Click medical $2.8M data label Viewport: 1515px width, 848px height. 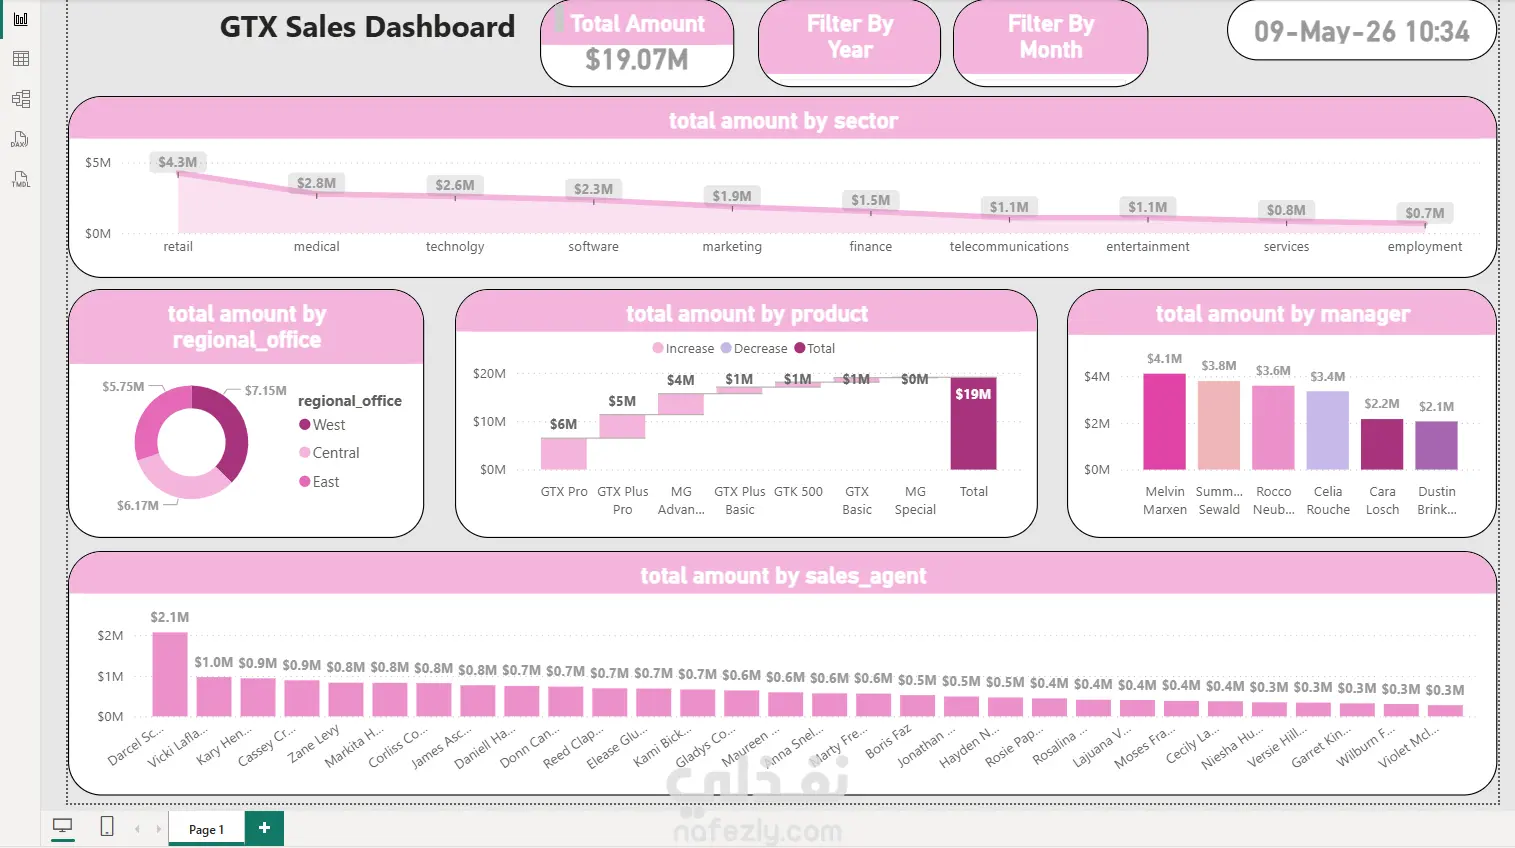pos(316,183)
